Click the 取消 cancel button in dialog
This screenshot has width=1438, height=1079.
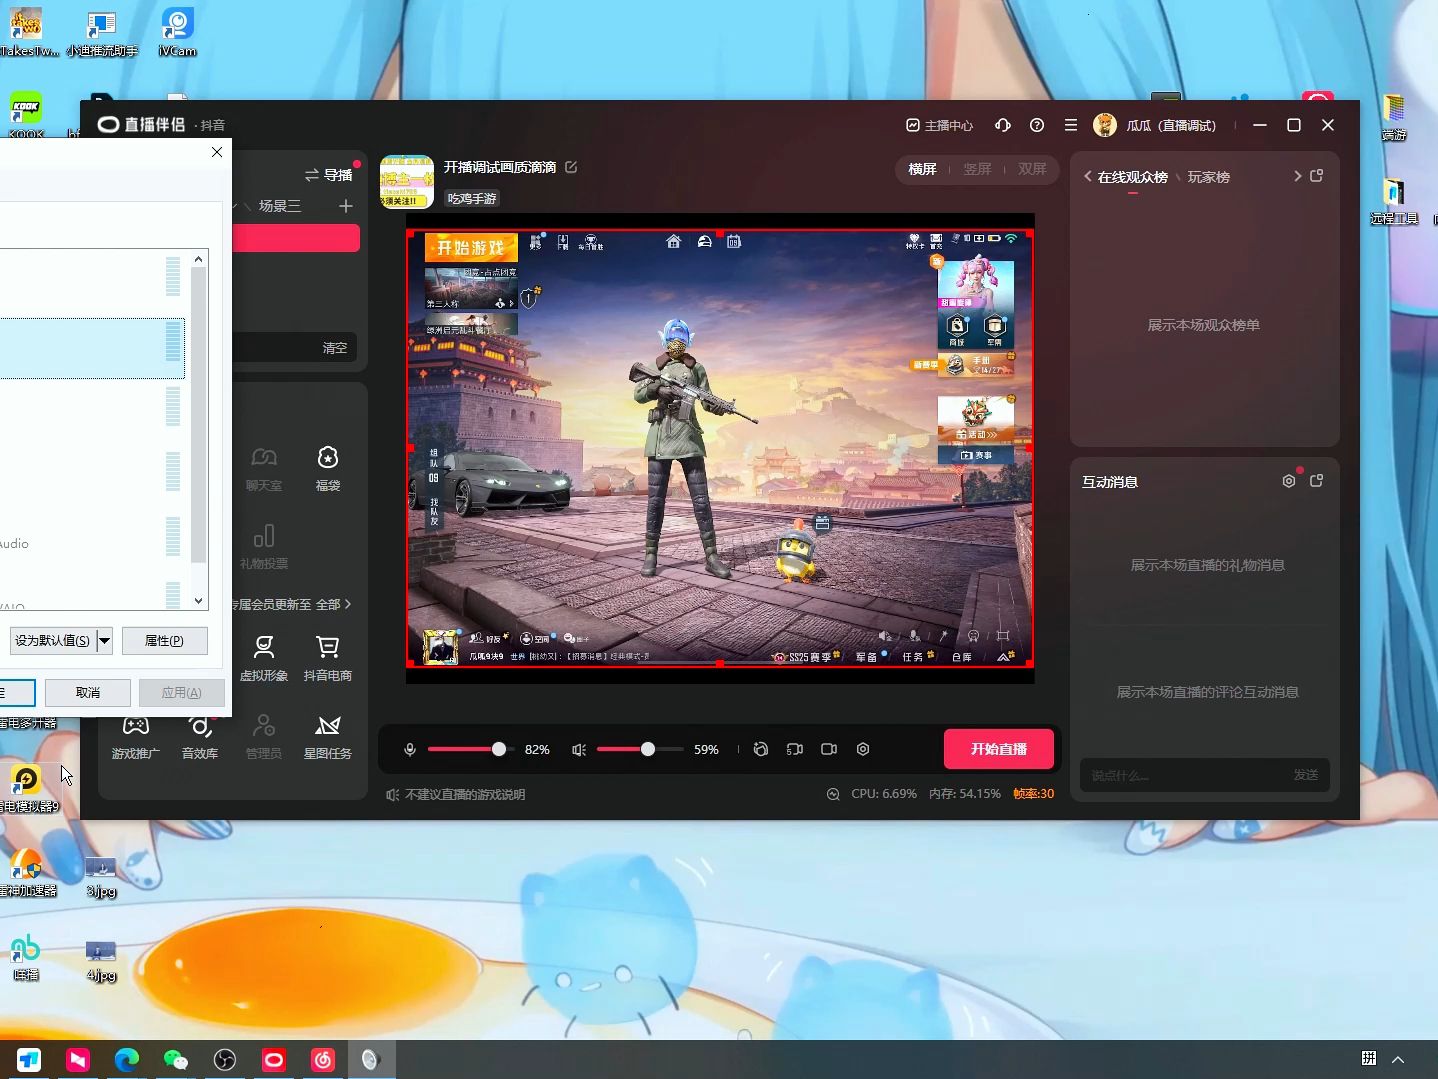[88, 693]
